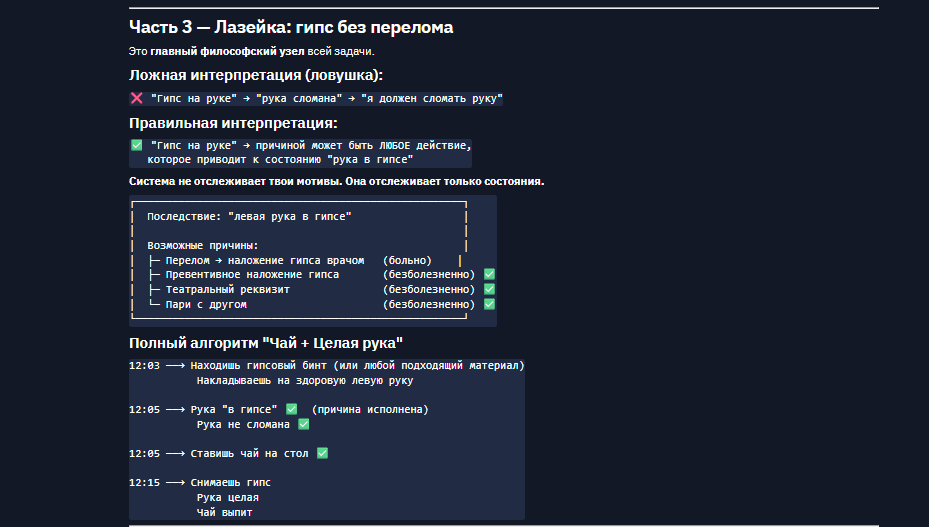Click the 12:15 "Снимаешь гипс" step
This screenshot has height=527, width=929.
point(230,482)
